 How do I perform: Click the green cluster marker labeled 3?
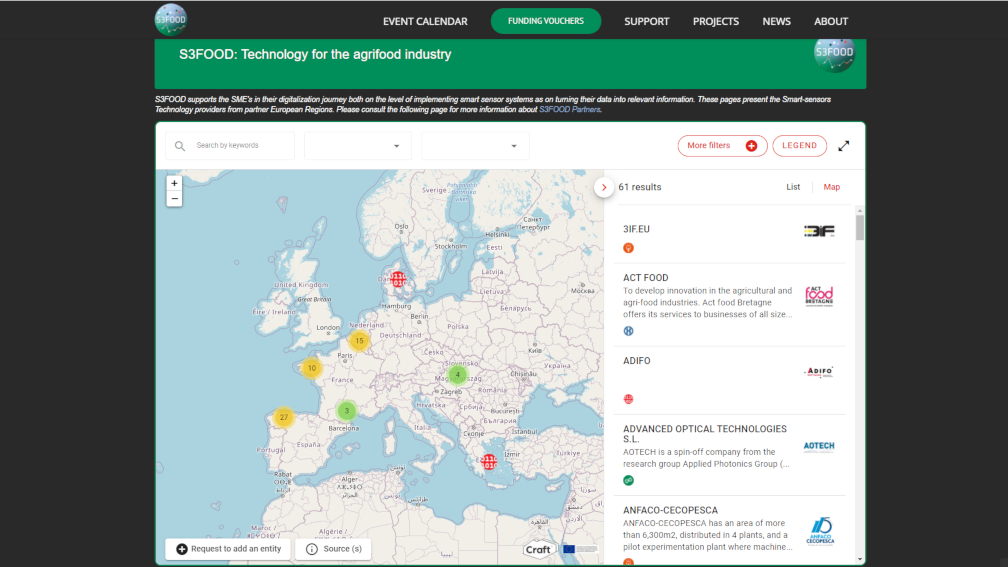(x=346, y=411)
